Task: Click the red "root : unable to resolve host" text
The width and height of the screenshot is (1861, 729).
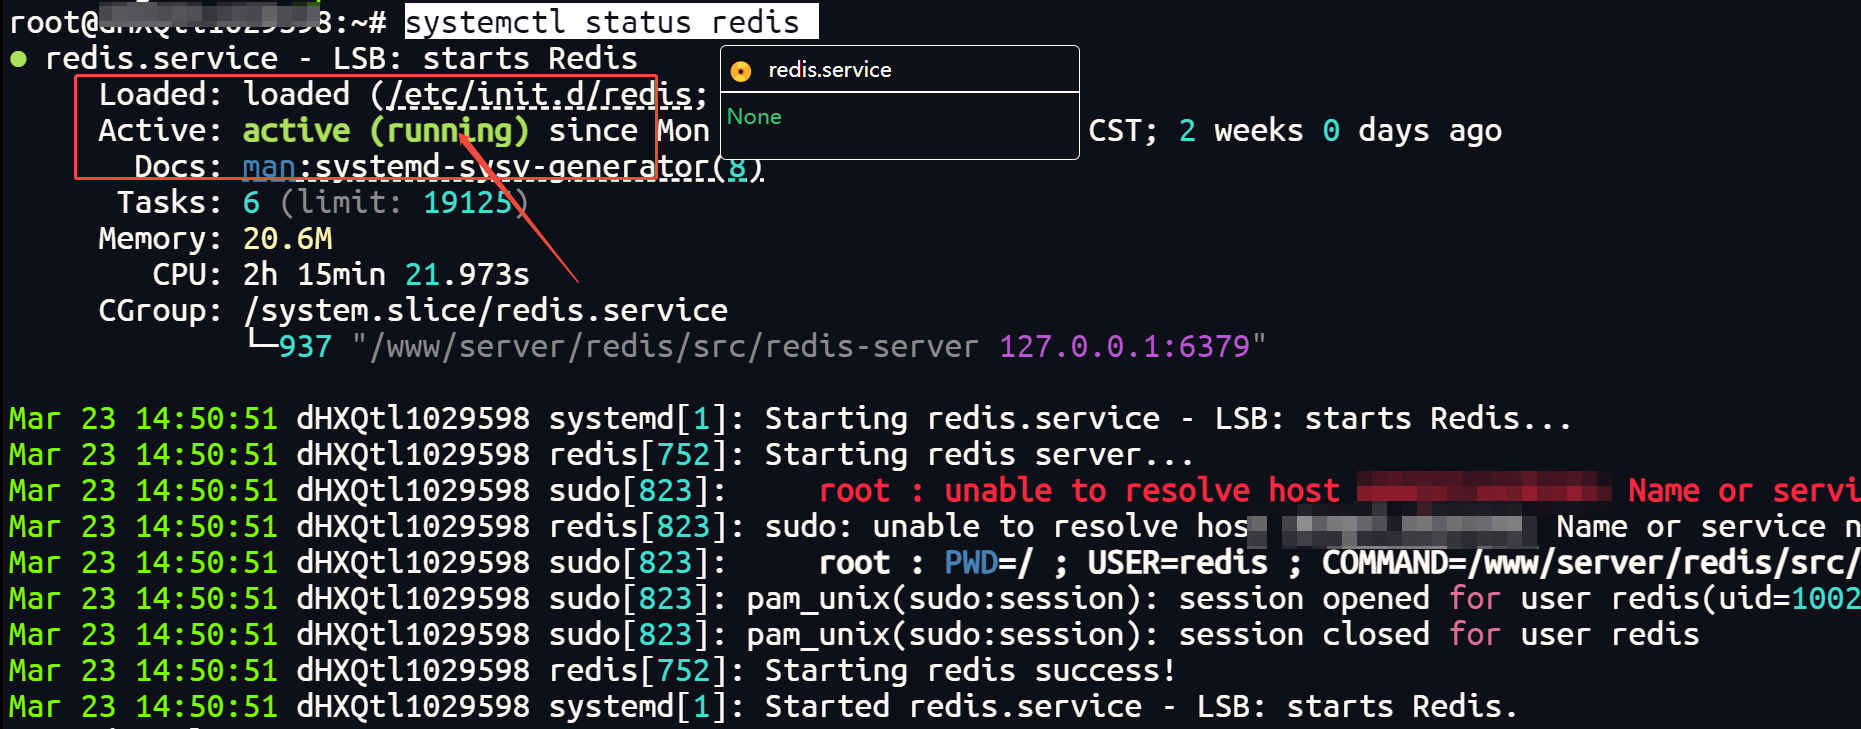Action: 1079,490
